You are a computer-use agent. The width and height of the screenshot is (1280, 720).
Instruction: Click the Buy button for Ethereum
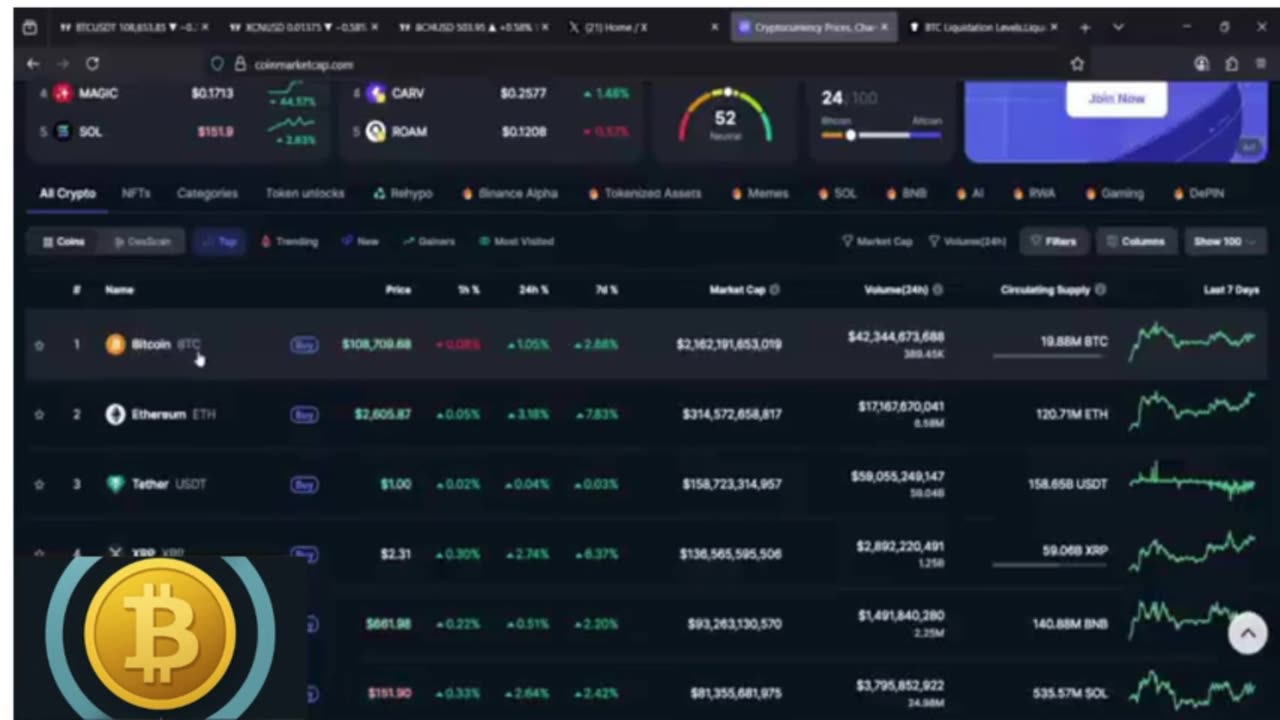(x=304, y=414)
